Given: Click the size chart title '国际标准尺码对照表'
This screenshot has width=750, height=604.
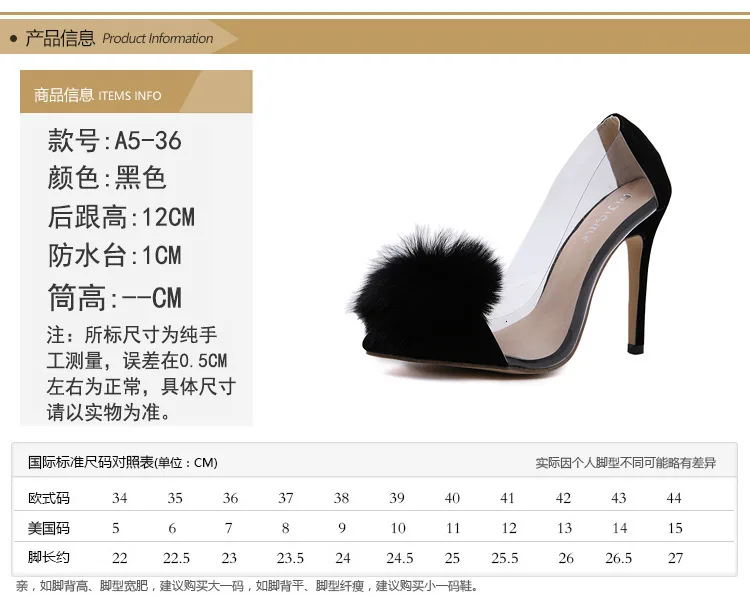Looking at the screenshot, I should [91, 462].
